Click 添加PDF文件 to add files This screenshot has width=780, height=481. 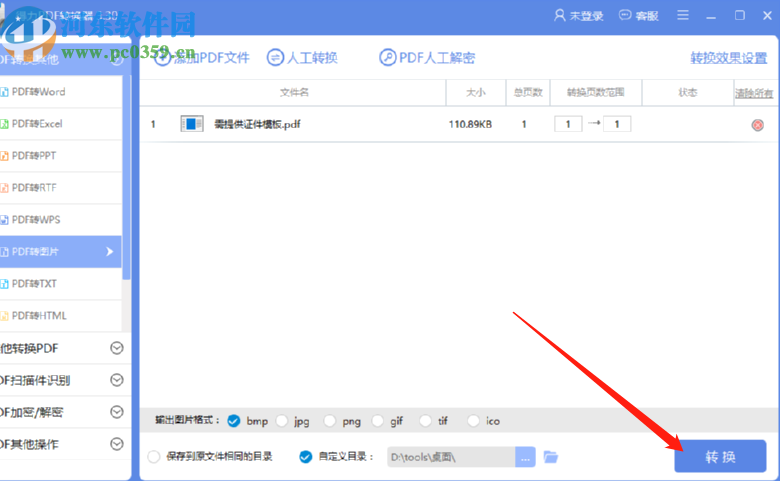click(202, 58)
